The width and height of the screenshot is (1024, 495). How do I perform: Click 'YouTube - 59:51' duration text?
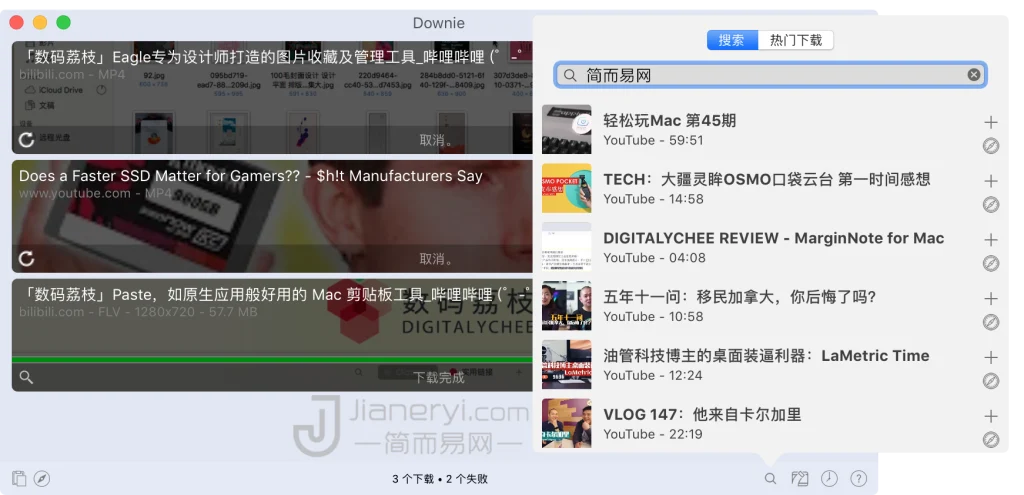[653, 140]
